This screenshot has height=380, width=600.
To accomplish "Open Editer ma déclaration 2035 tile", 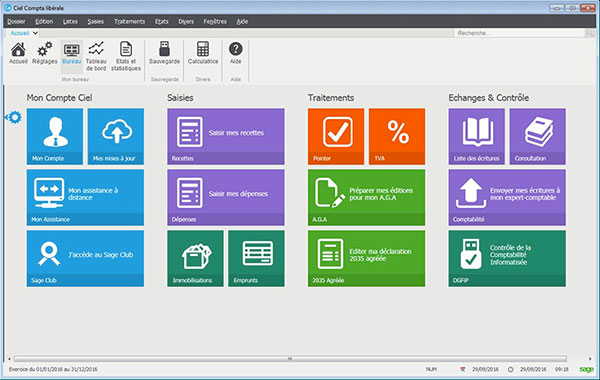I will point(367,258).
